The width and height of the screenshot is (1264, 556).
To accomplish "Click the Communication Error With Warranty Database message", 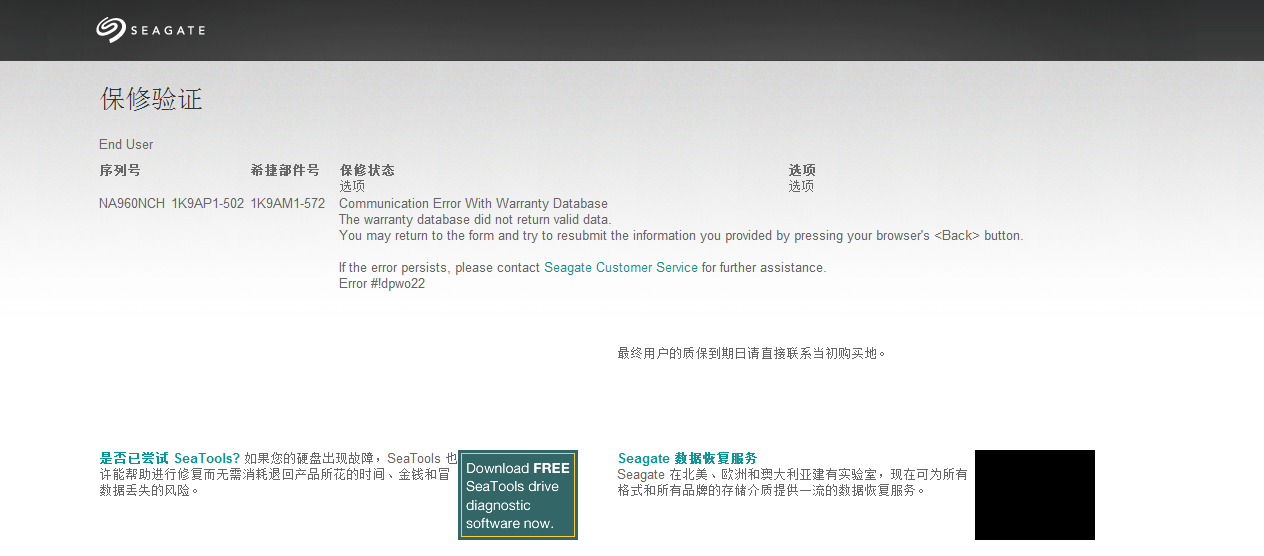I will pyautogui.click(x=473, y=203).
